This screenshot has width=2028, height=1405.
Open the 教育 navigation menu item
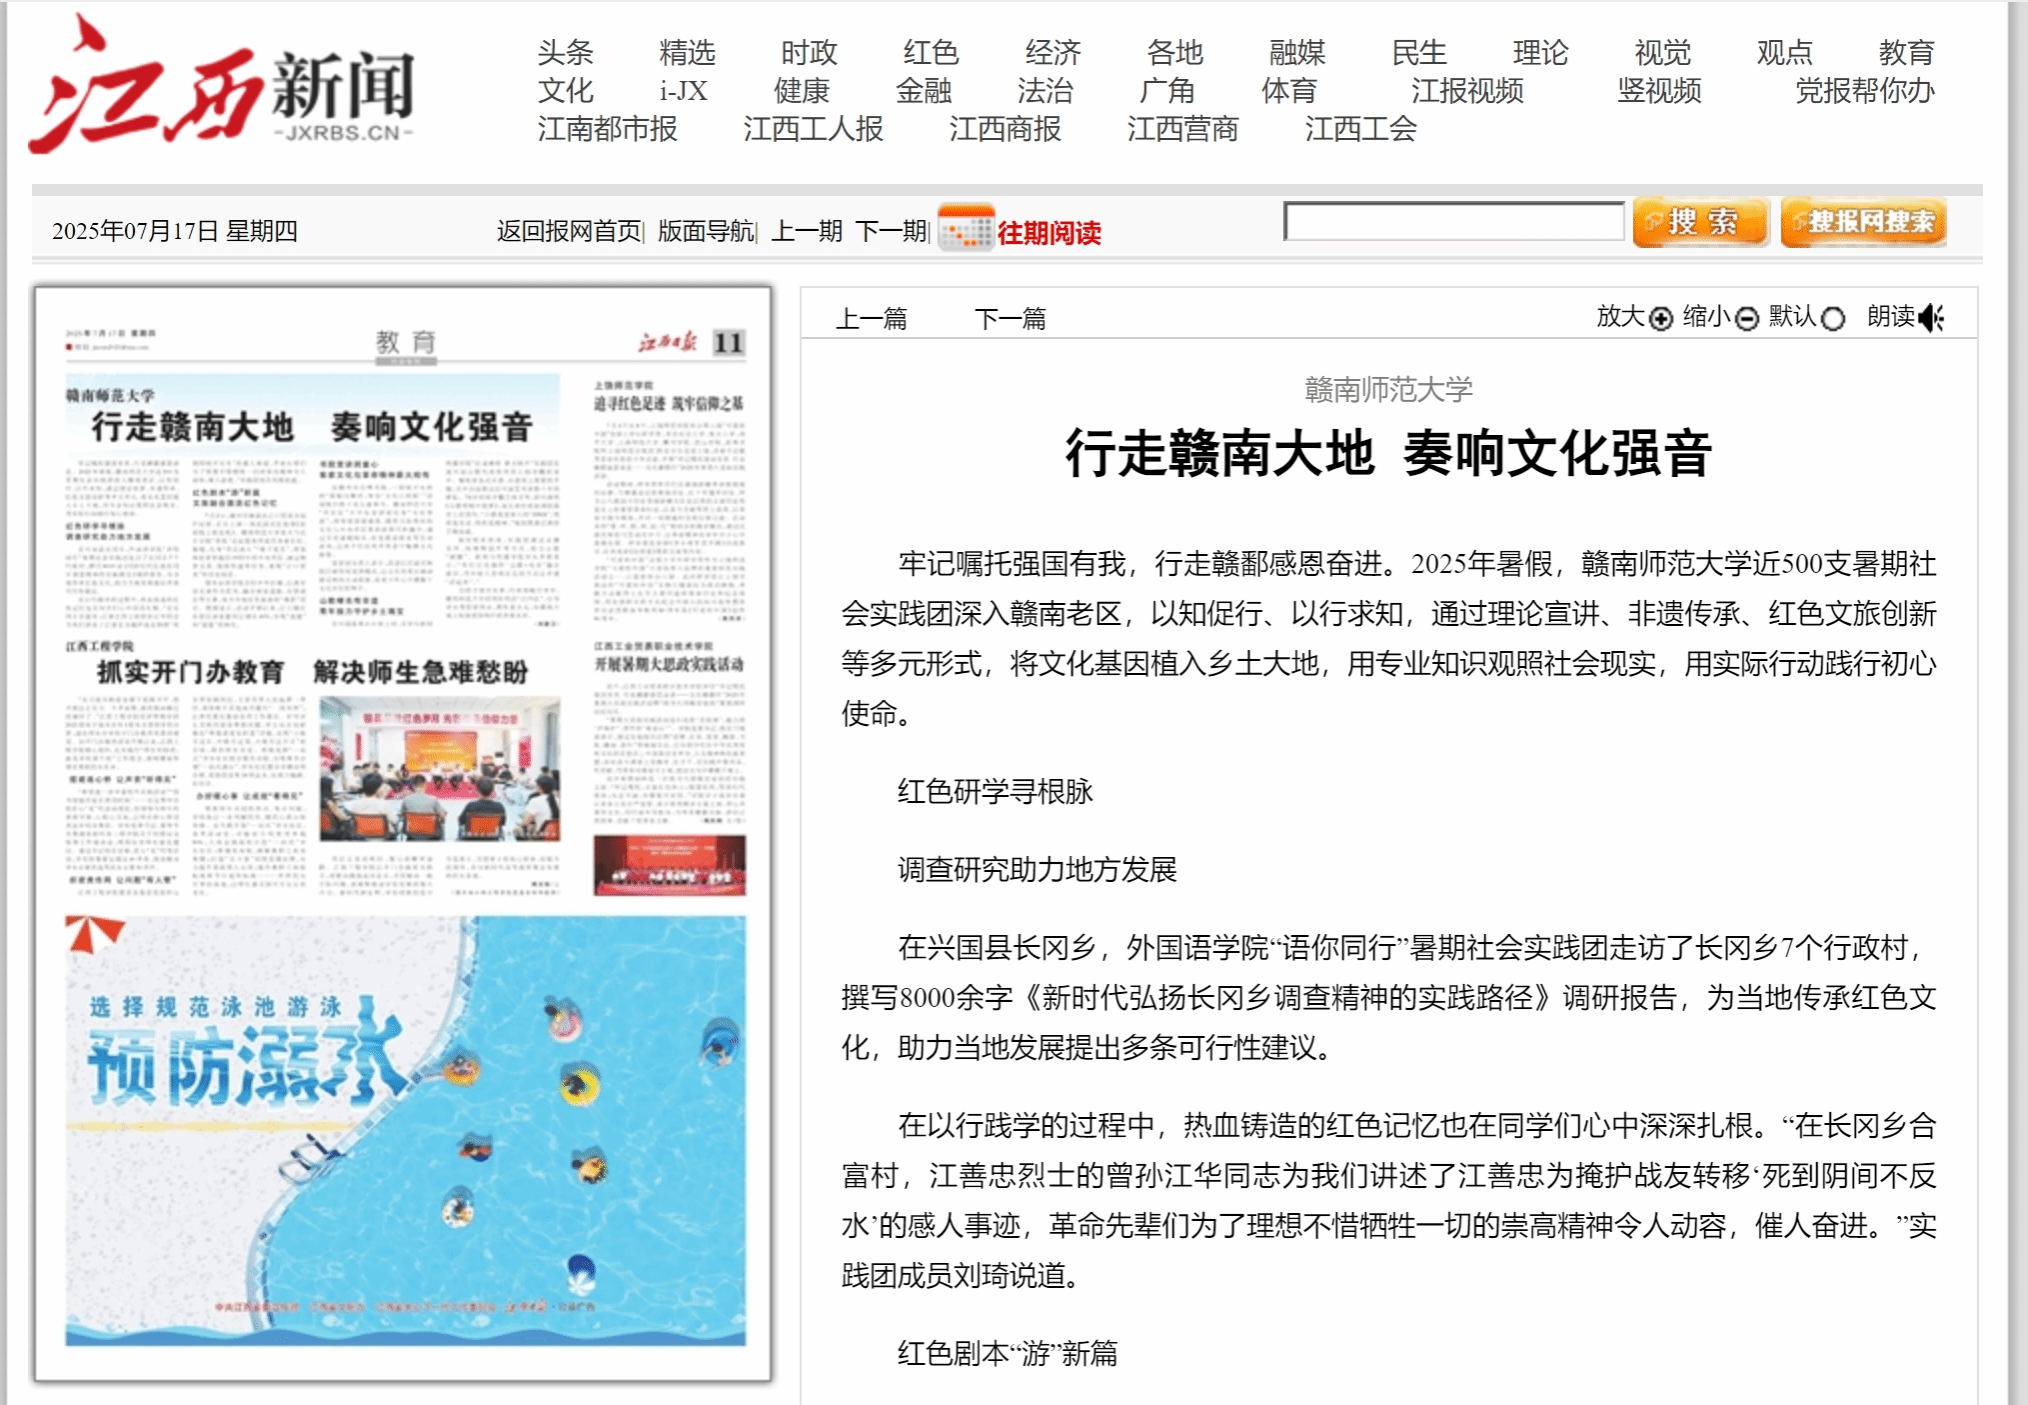1905,52
